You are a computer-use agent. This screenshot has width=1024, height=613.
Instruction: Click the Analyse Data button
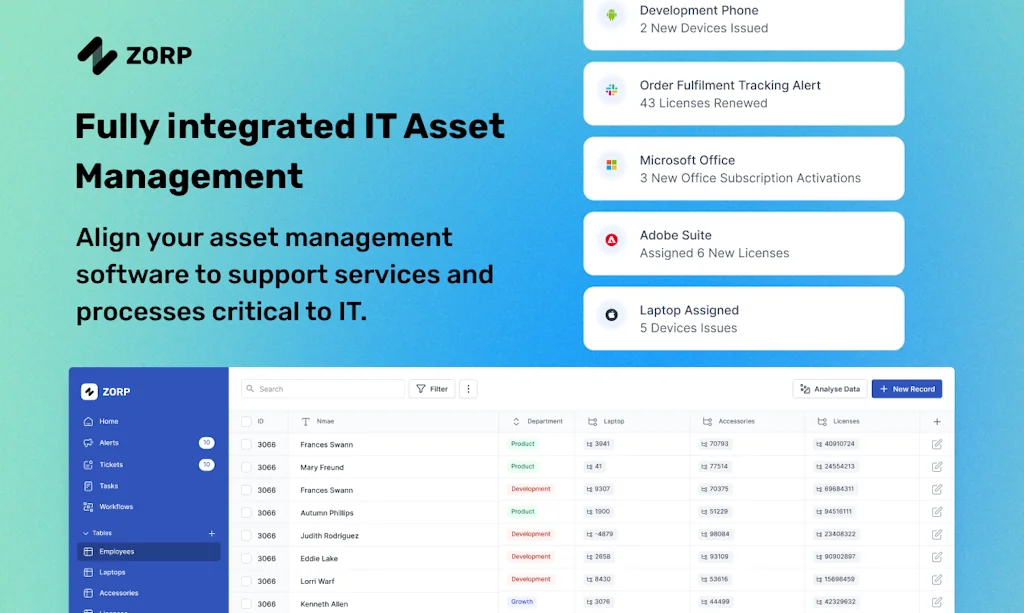tap(829, 389)
